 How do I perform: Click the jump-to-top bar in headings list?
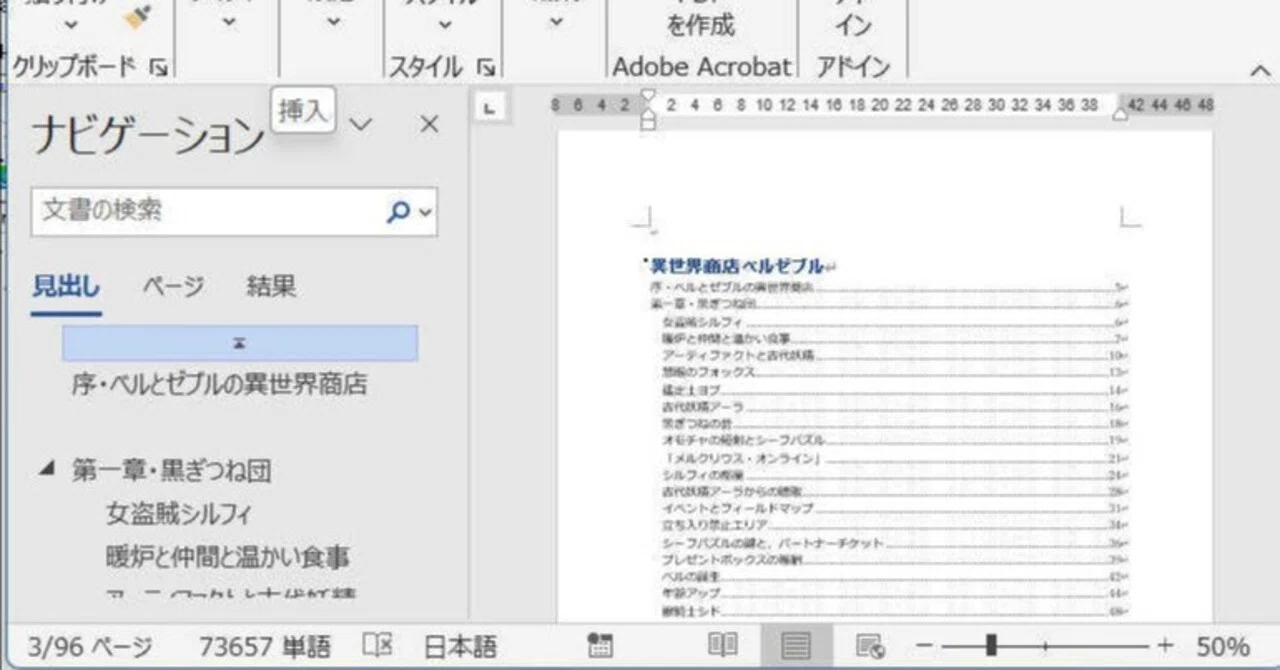240,343
